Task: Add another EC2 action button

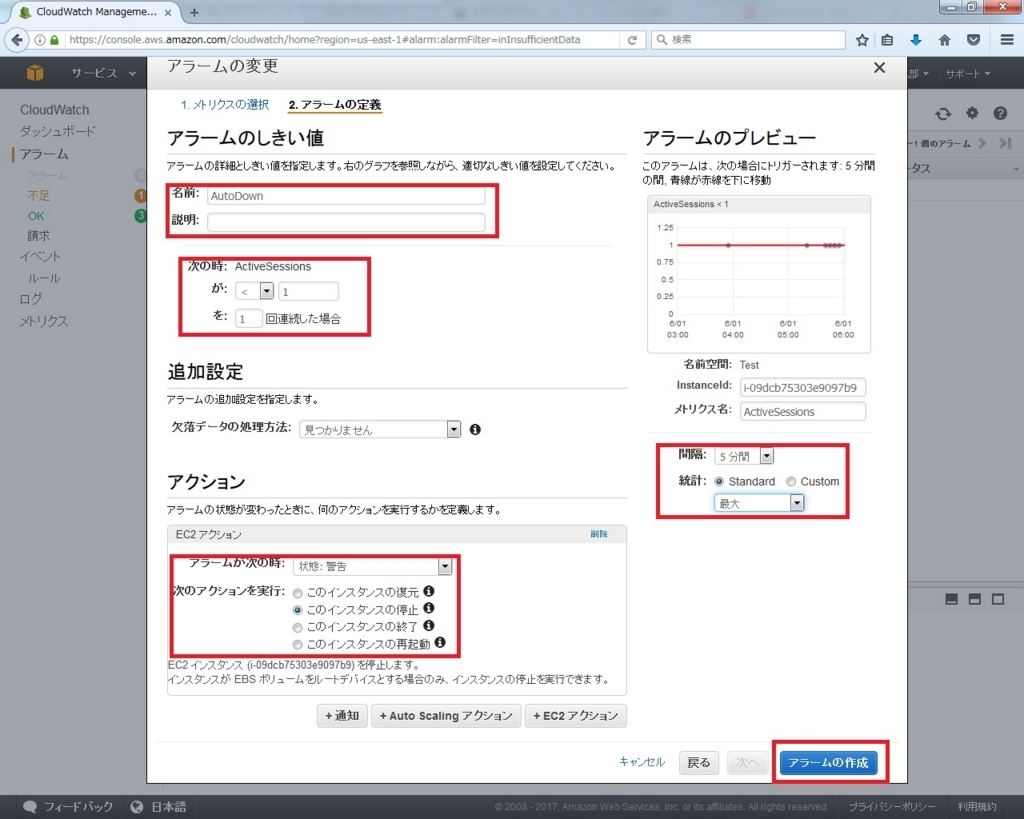Action: click(576, 716)
